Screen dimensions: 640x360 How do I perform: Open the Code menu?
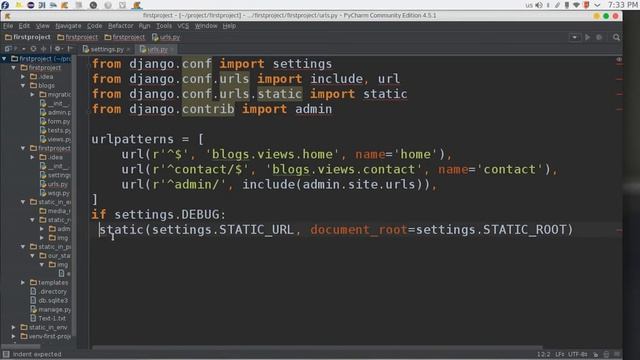(94, 26)
